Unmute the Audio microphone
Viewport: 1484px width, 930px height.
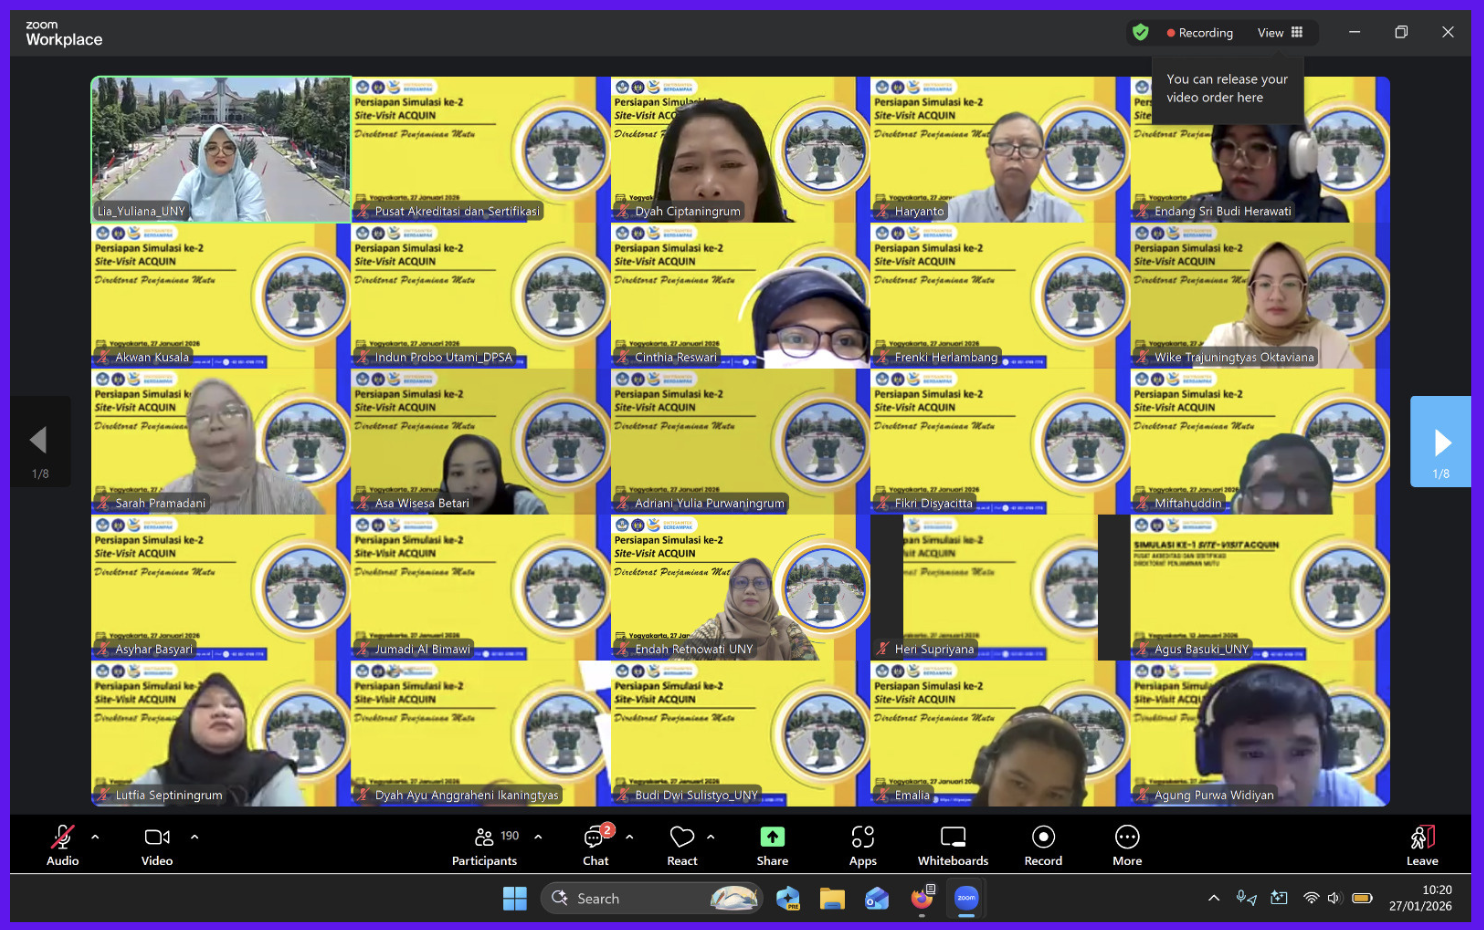(62, 845)
